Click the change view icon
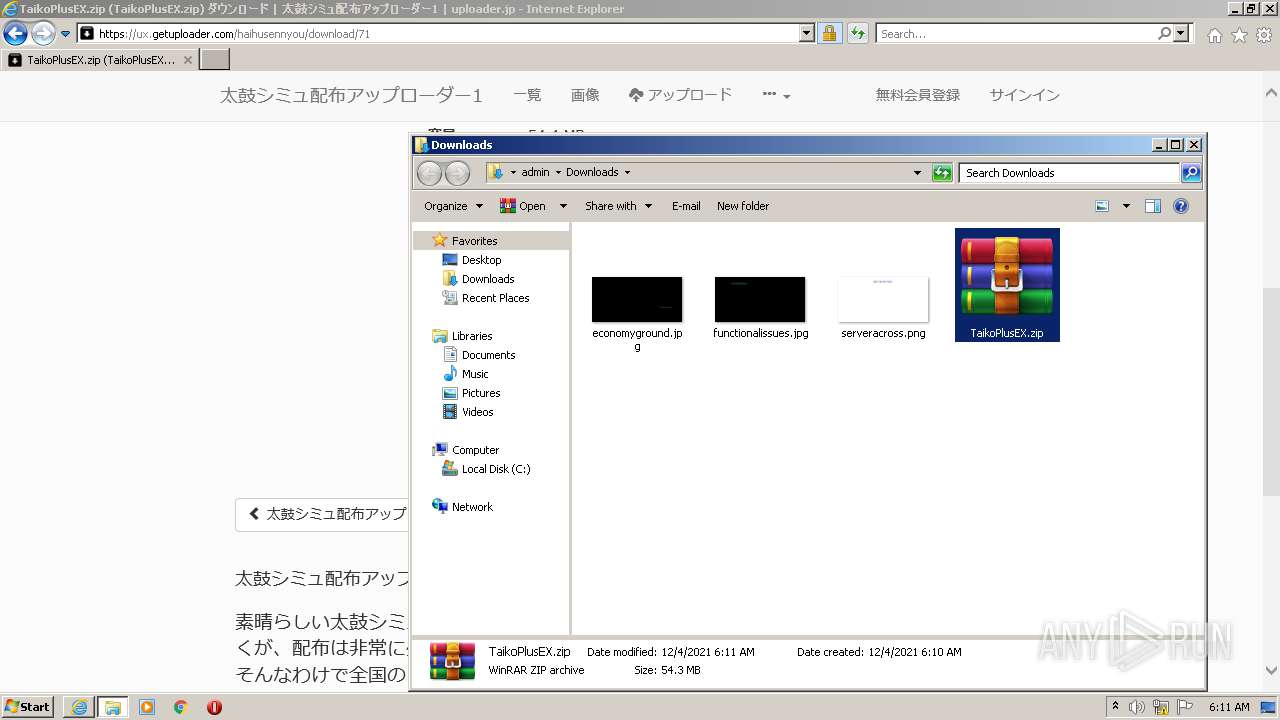Viewport: 1280px width, 720px height. coord(1102,206)
